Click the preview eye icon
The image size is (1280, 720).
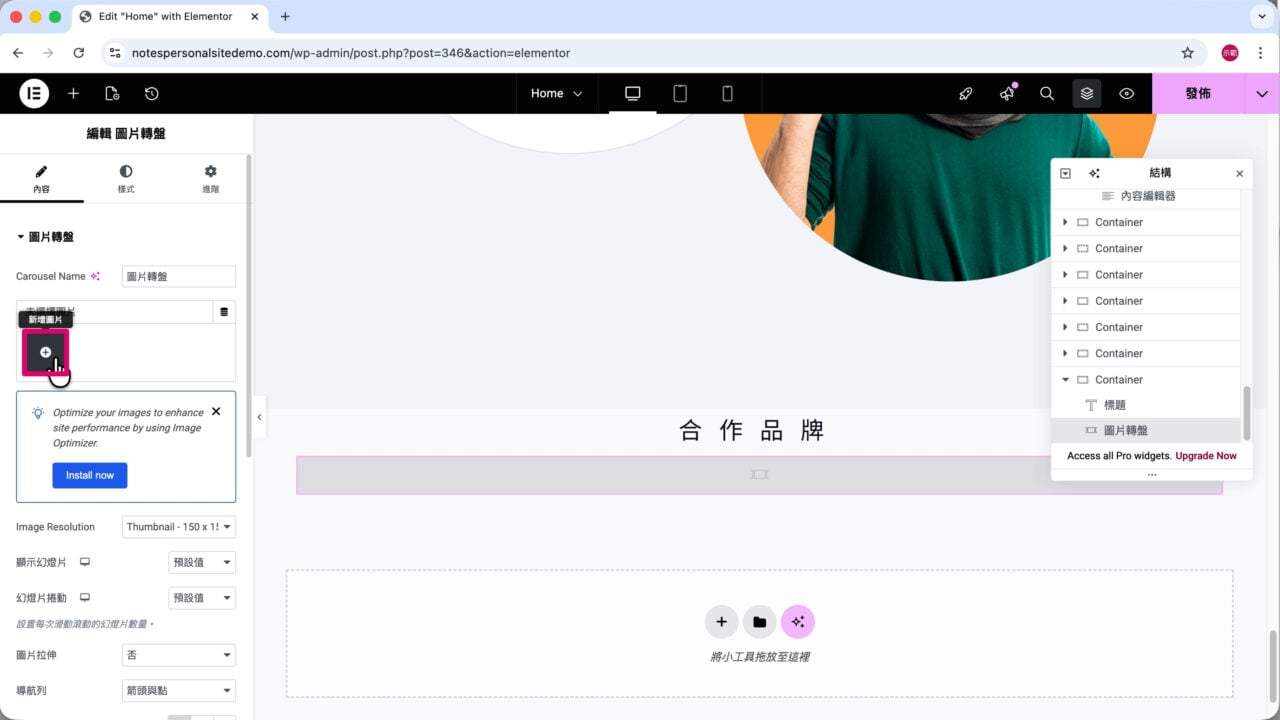pos(1127,93)
